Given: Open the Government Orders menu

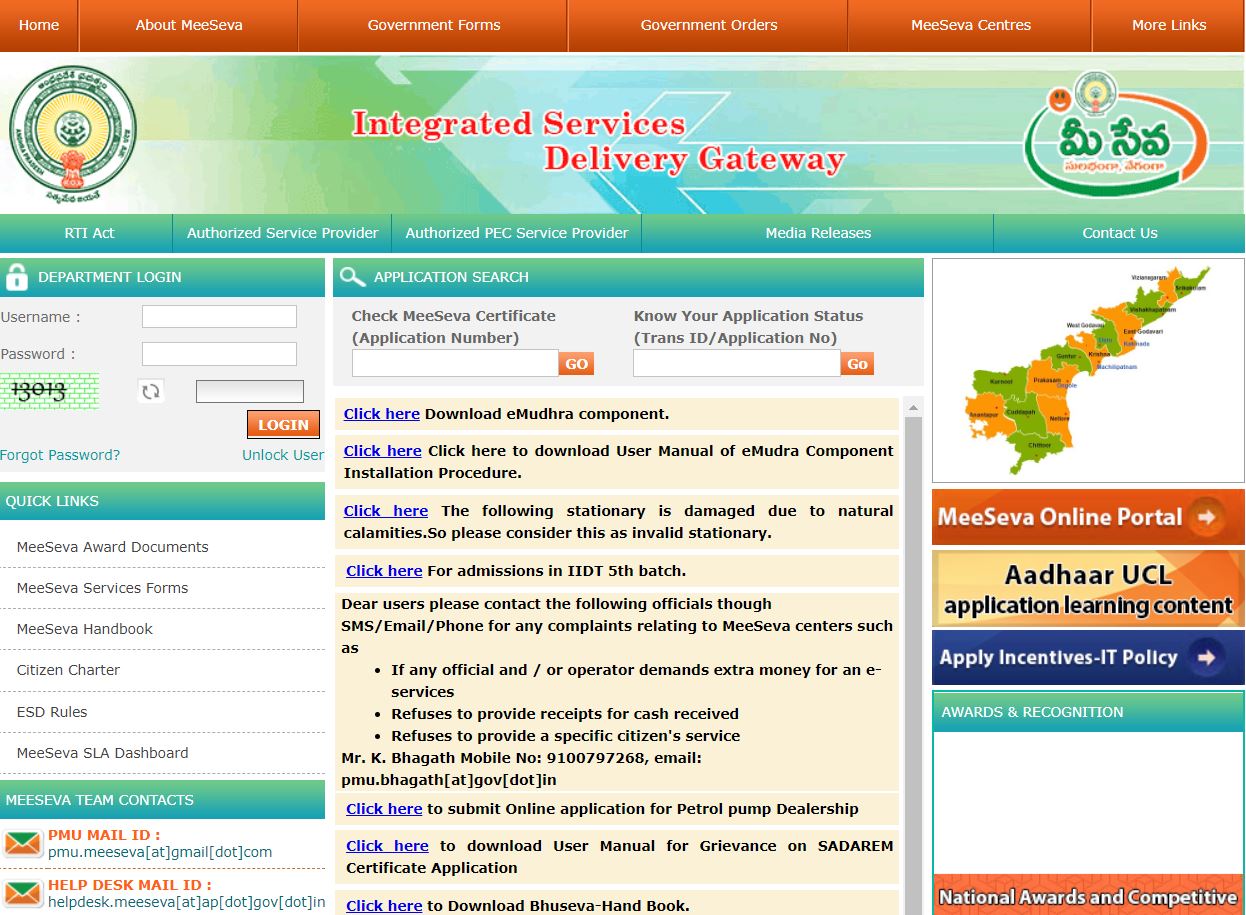Looking at the screenshot, I should (x=707, y=25).
